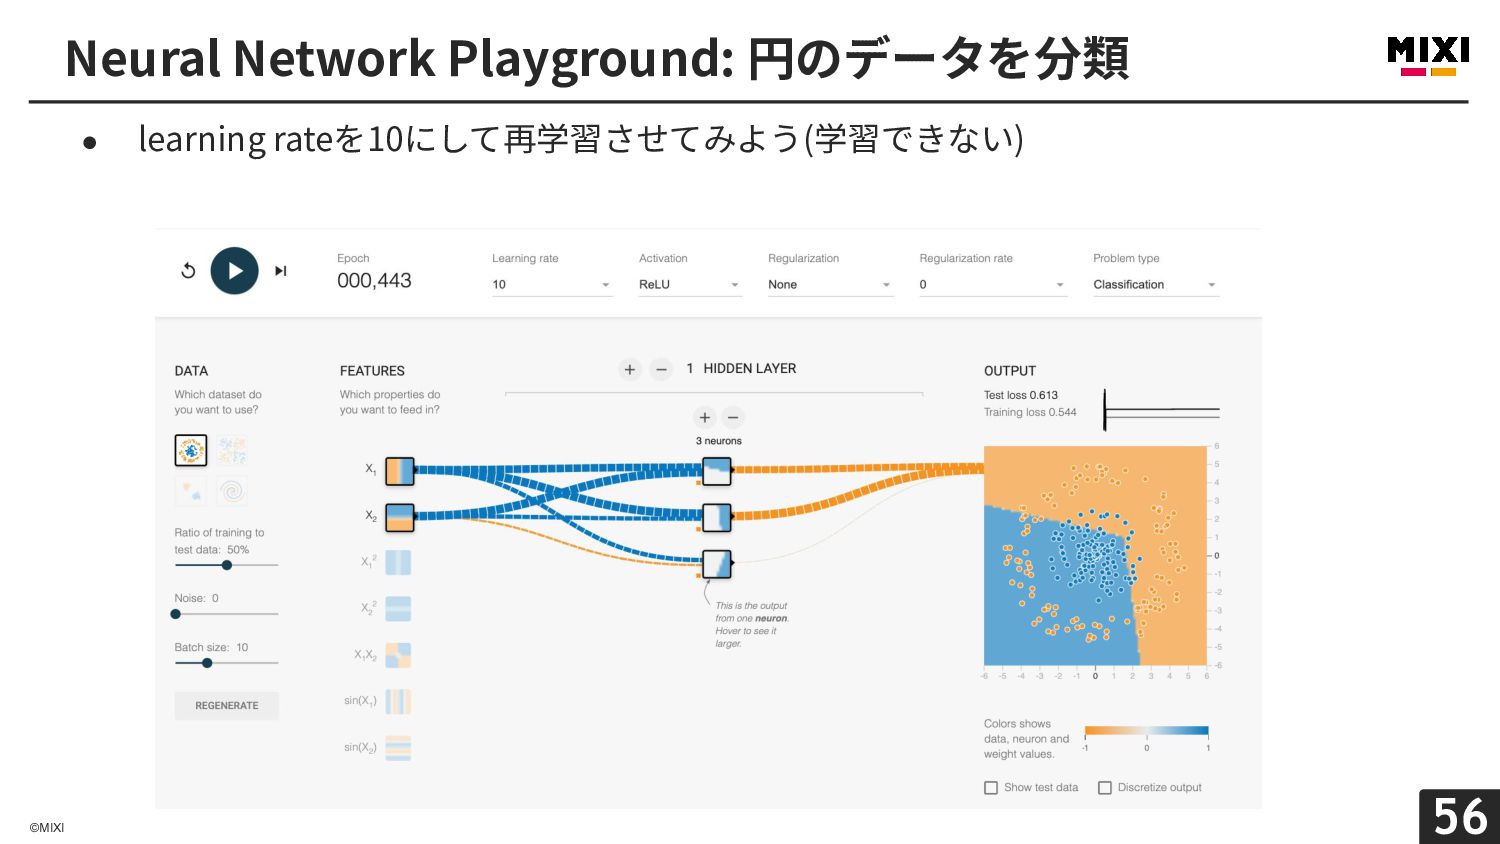Remove a hidden layer with minus icon
1500x844 pixels.
[x=661, y=370]
